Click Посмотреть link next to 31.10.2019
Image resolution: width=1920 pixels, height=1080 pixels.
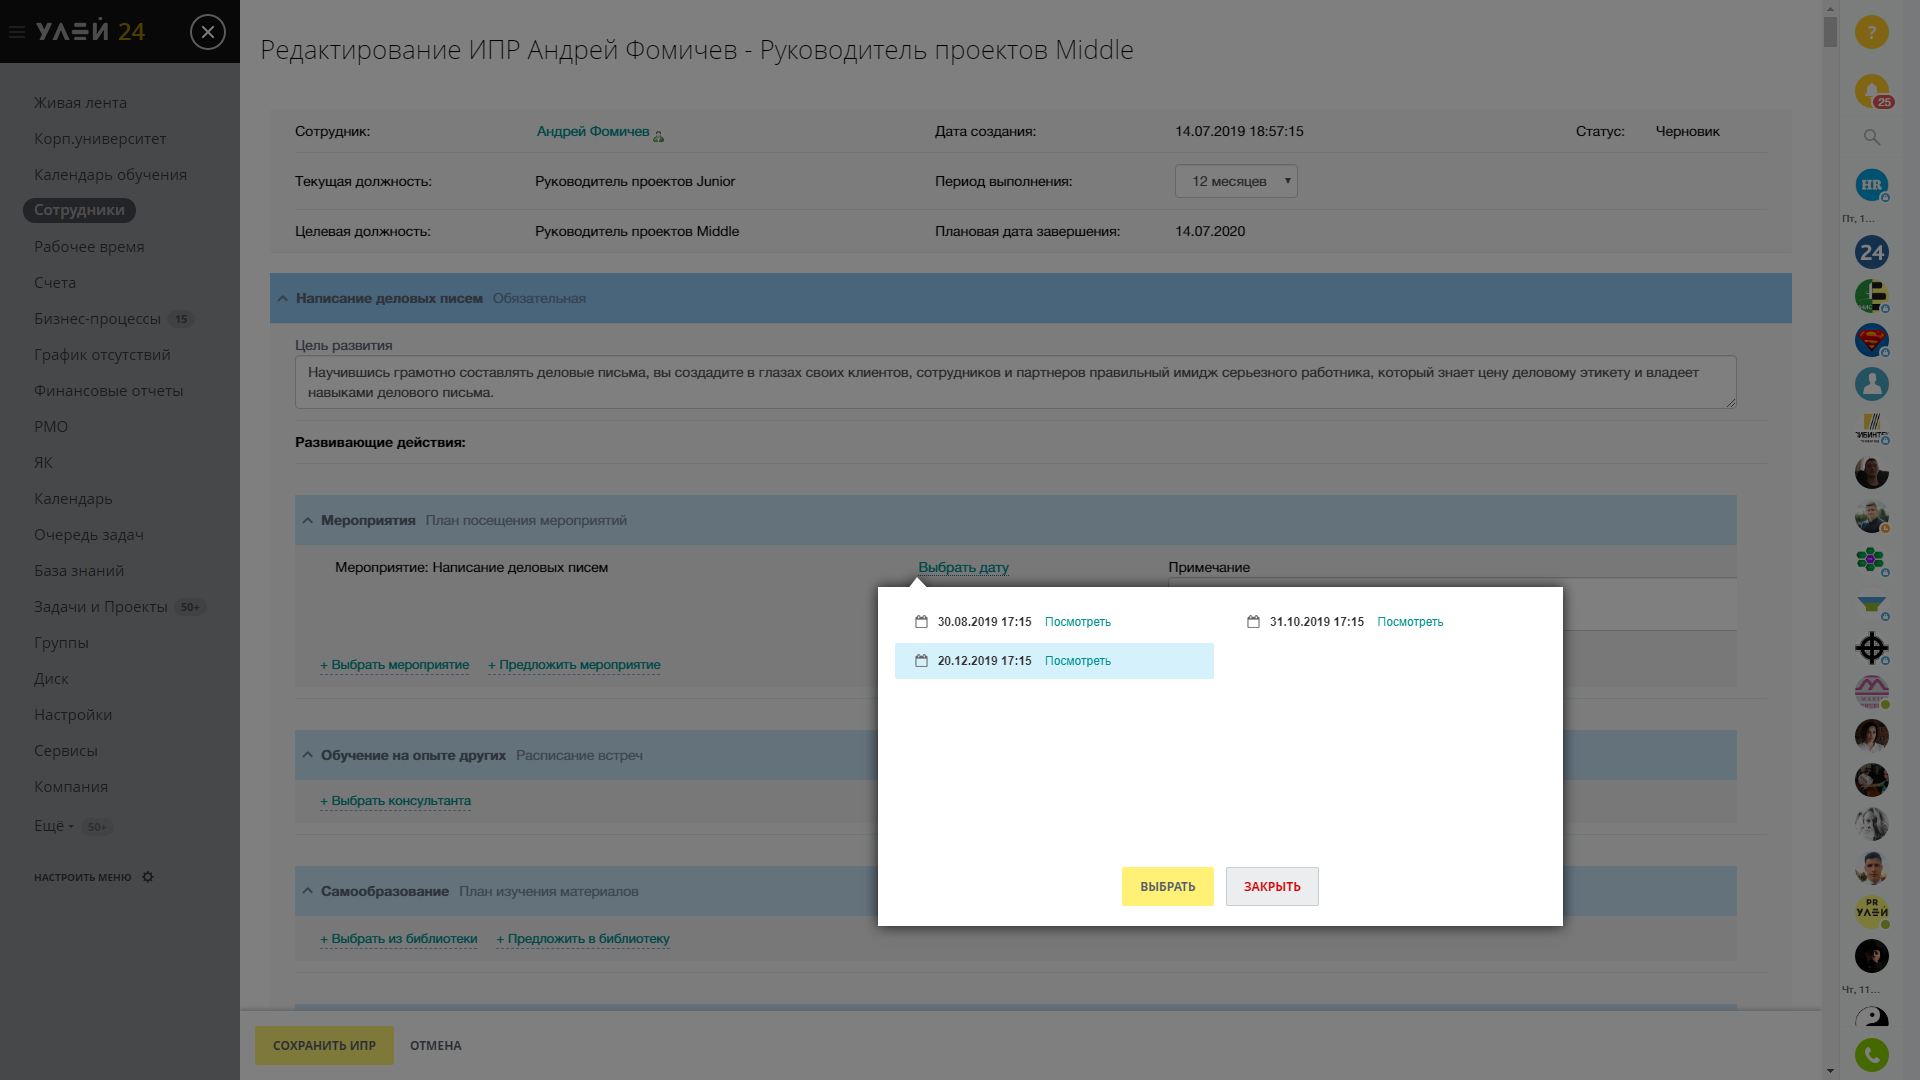1410,622
